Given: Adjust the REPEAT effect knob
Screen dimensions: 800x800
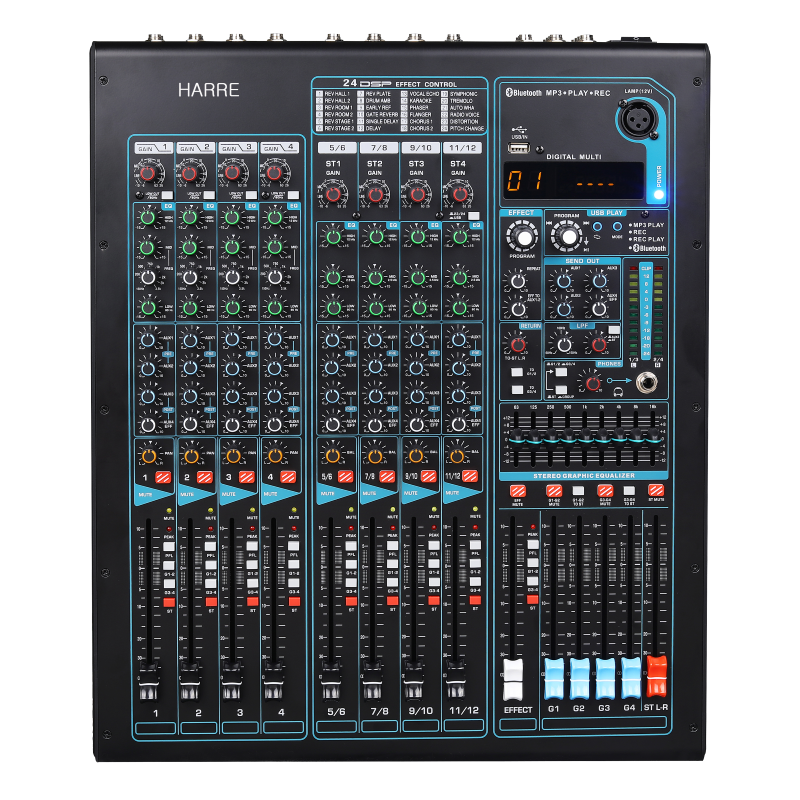Looking at the screenshot, I should pos(516,281).
